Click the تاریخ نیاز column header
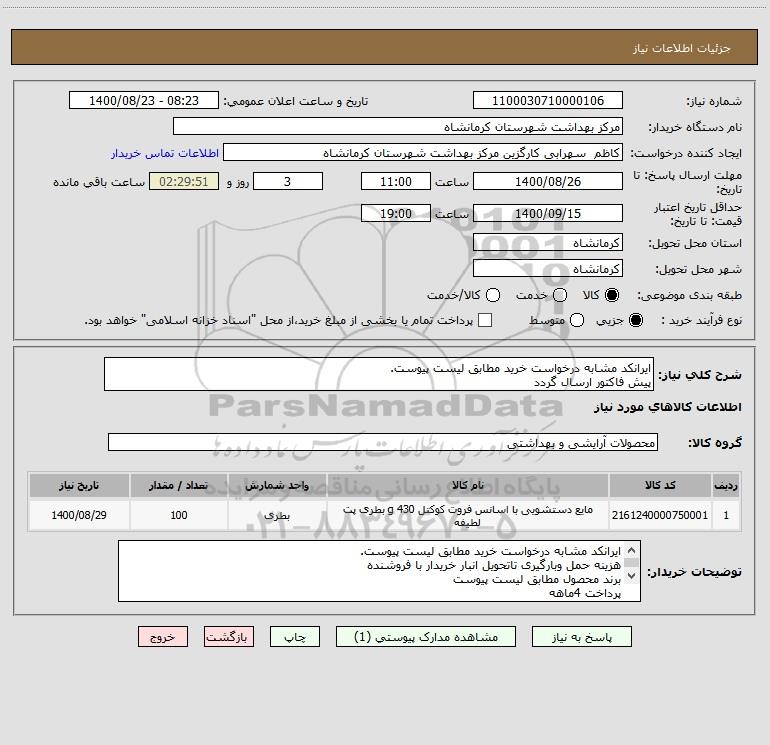The image size is (770, 745). coord(79,485)
